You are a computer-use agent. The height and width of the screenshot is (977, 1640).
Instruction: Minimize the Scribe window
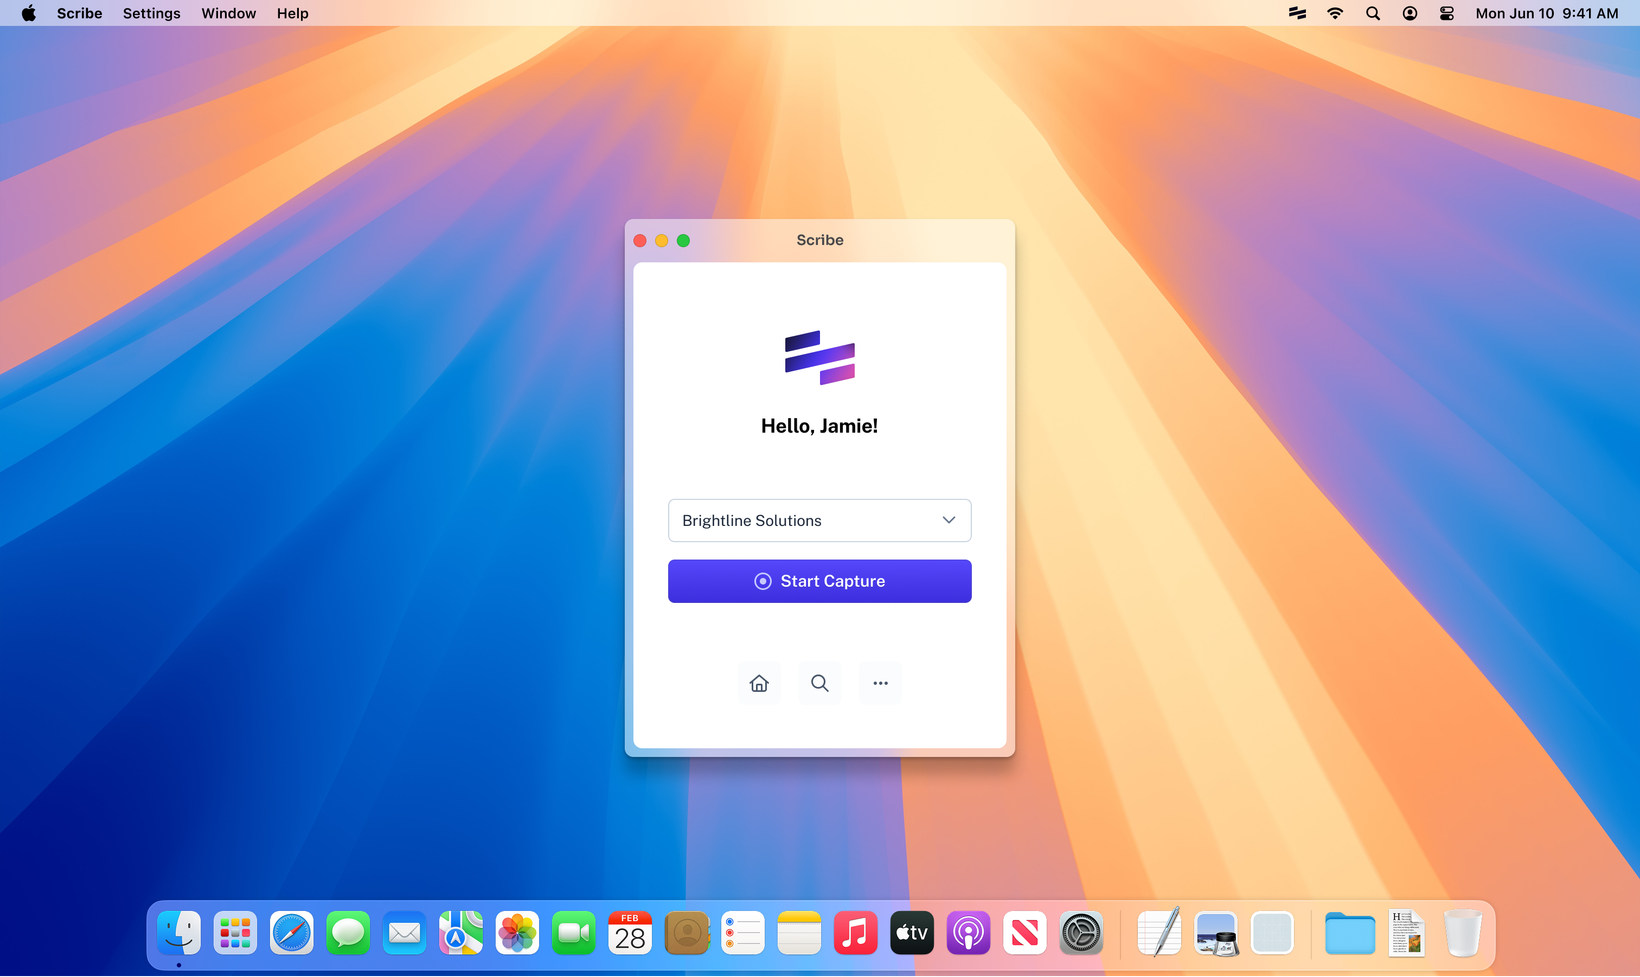(x=662, y=240)
